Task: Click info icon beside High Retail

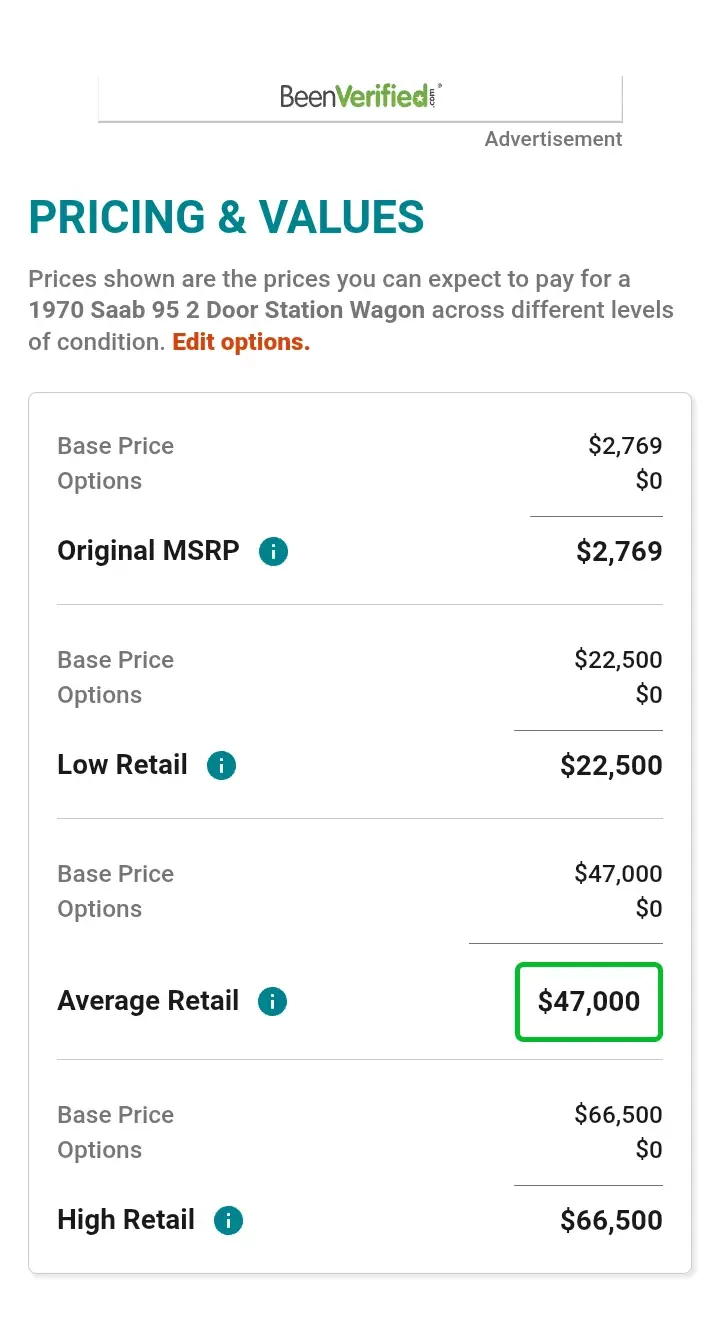Action: 228,1220
